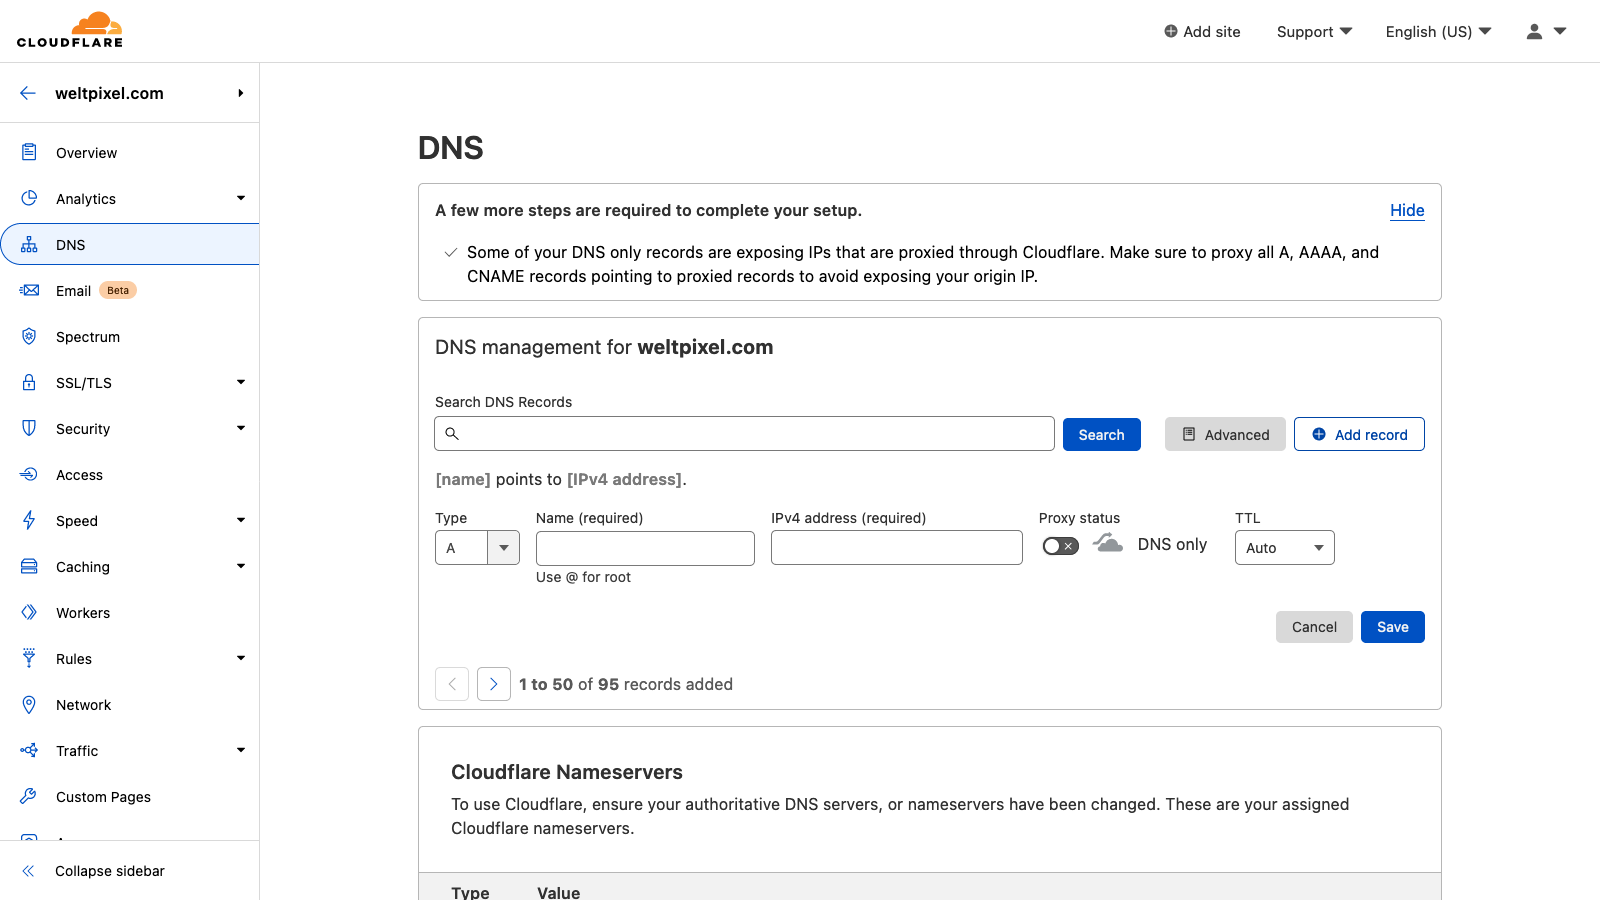Viewport: 1600px width, 900px height.
Task: Click the Hide link in setup notice
Action: pos(1407,210)
